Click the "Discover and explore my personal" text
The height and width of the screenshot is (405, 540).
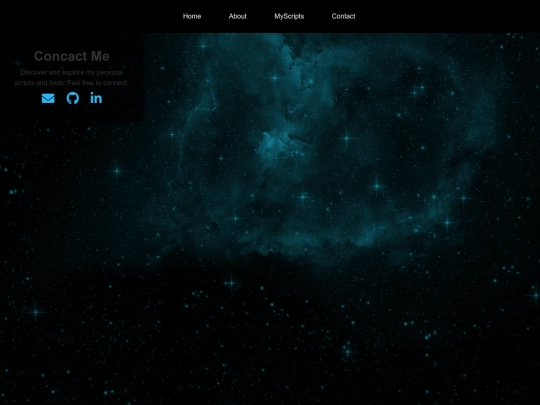(72, 72)
